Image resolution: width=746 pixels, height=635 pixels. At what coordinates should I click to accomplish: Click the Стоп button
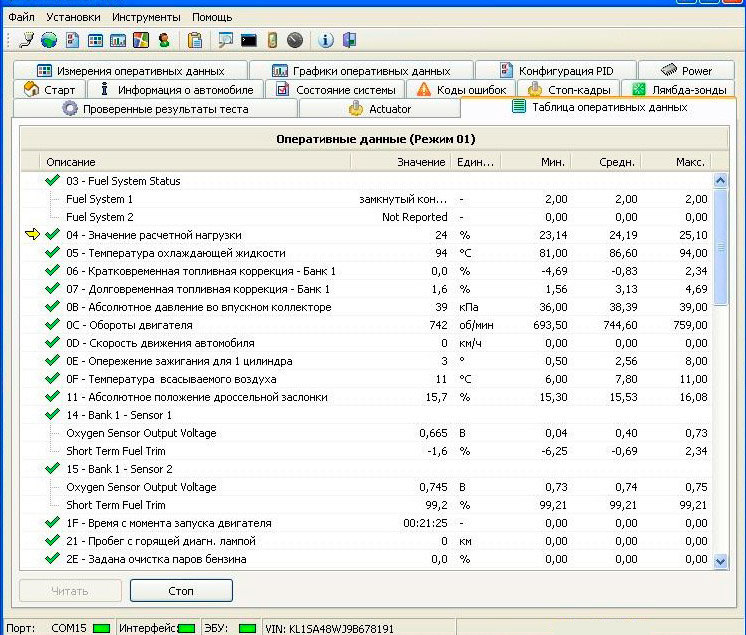click(x=181, y=591)
